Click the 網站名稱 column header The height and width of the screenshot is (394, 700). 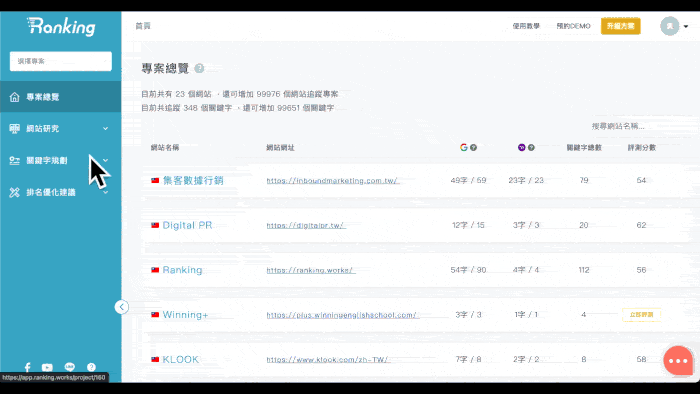tap(165, 147)
